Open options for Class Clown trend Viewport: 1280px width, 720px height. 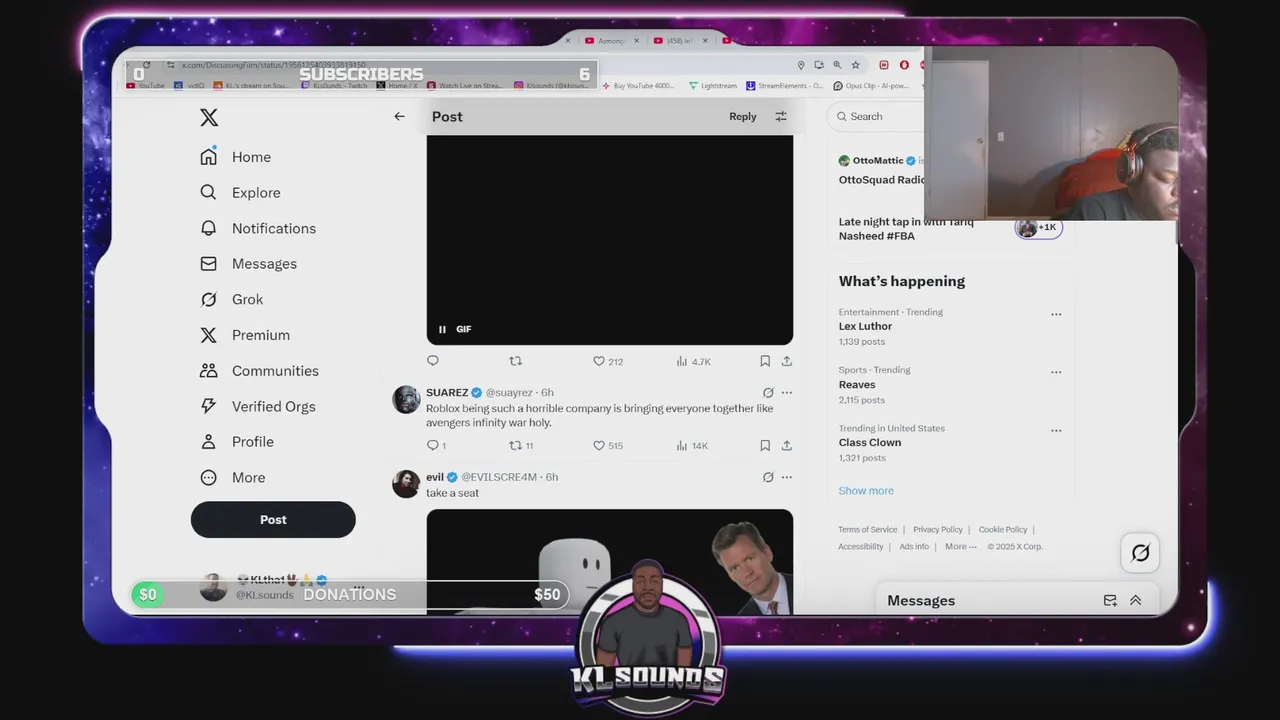(1056, 430)
